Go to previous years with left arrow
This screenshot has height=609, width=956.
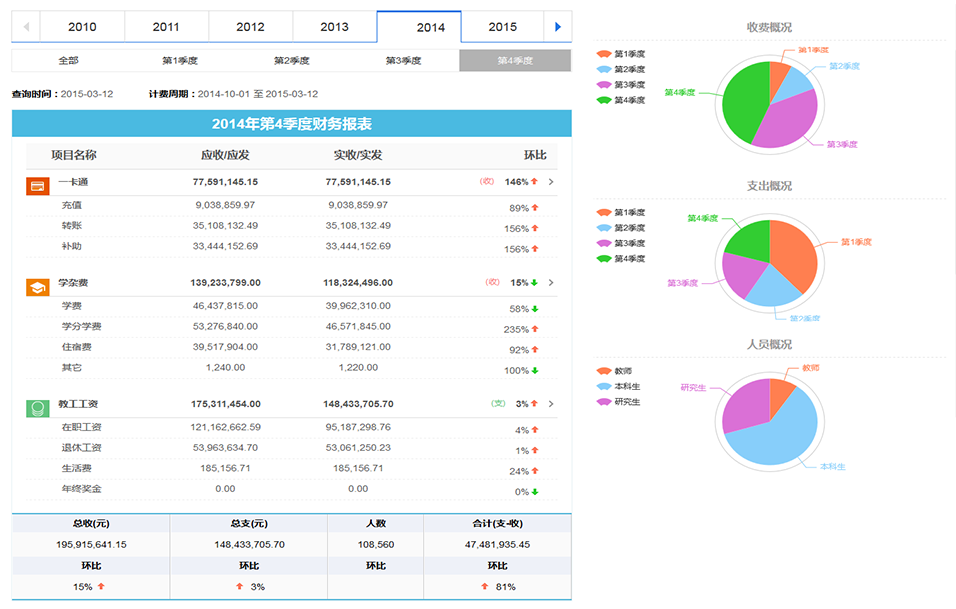(x=25, y=27)
